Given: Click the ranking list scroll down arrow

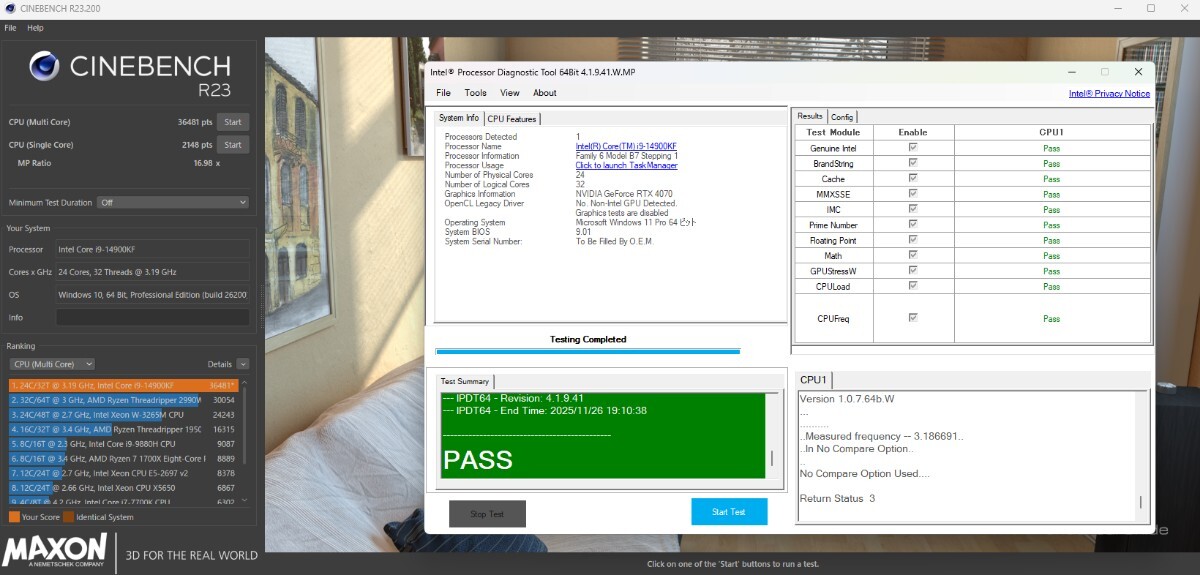Looking at the screenshot, I should point(243,500).
